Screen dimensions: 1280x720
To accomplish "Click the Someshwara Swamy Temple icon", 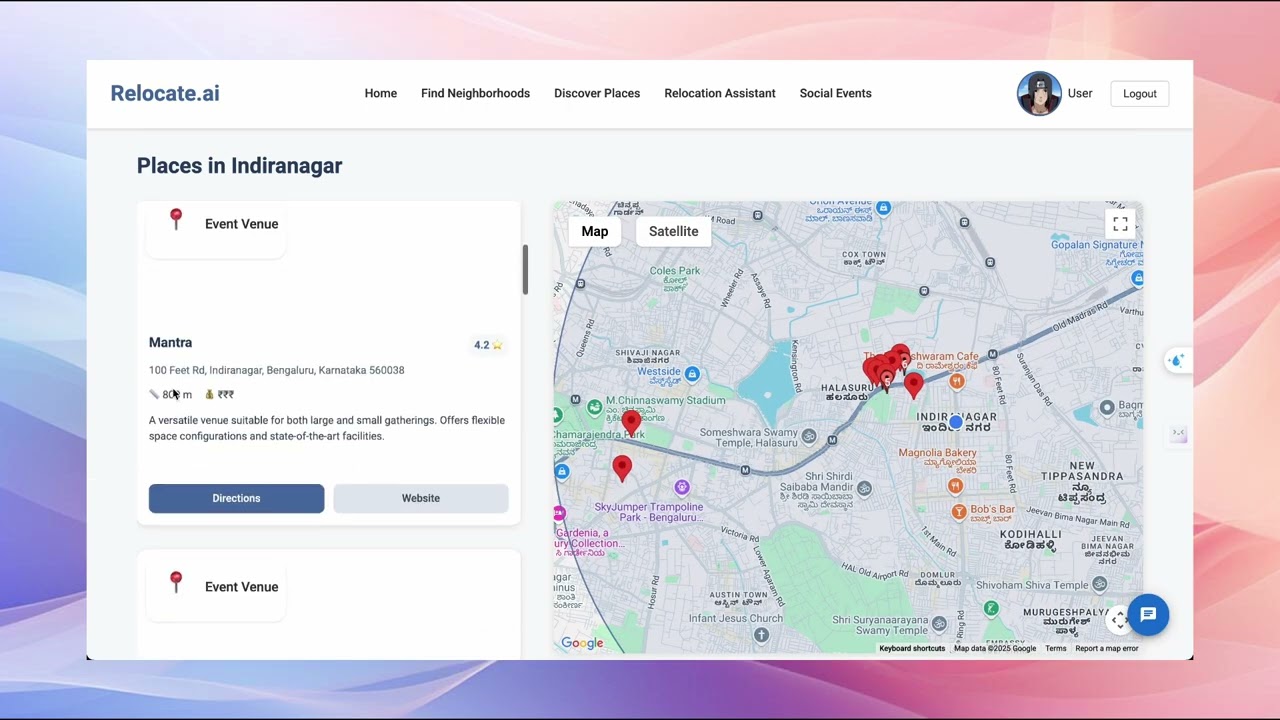I will (x=809, y=436).
